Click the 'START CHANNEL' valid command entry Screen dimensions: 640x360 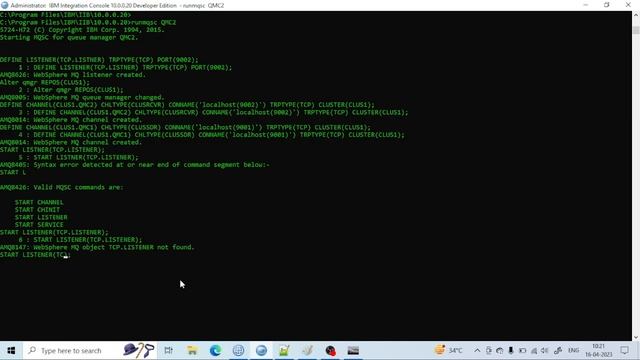(39, 202)
